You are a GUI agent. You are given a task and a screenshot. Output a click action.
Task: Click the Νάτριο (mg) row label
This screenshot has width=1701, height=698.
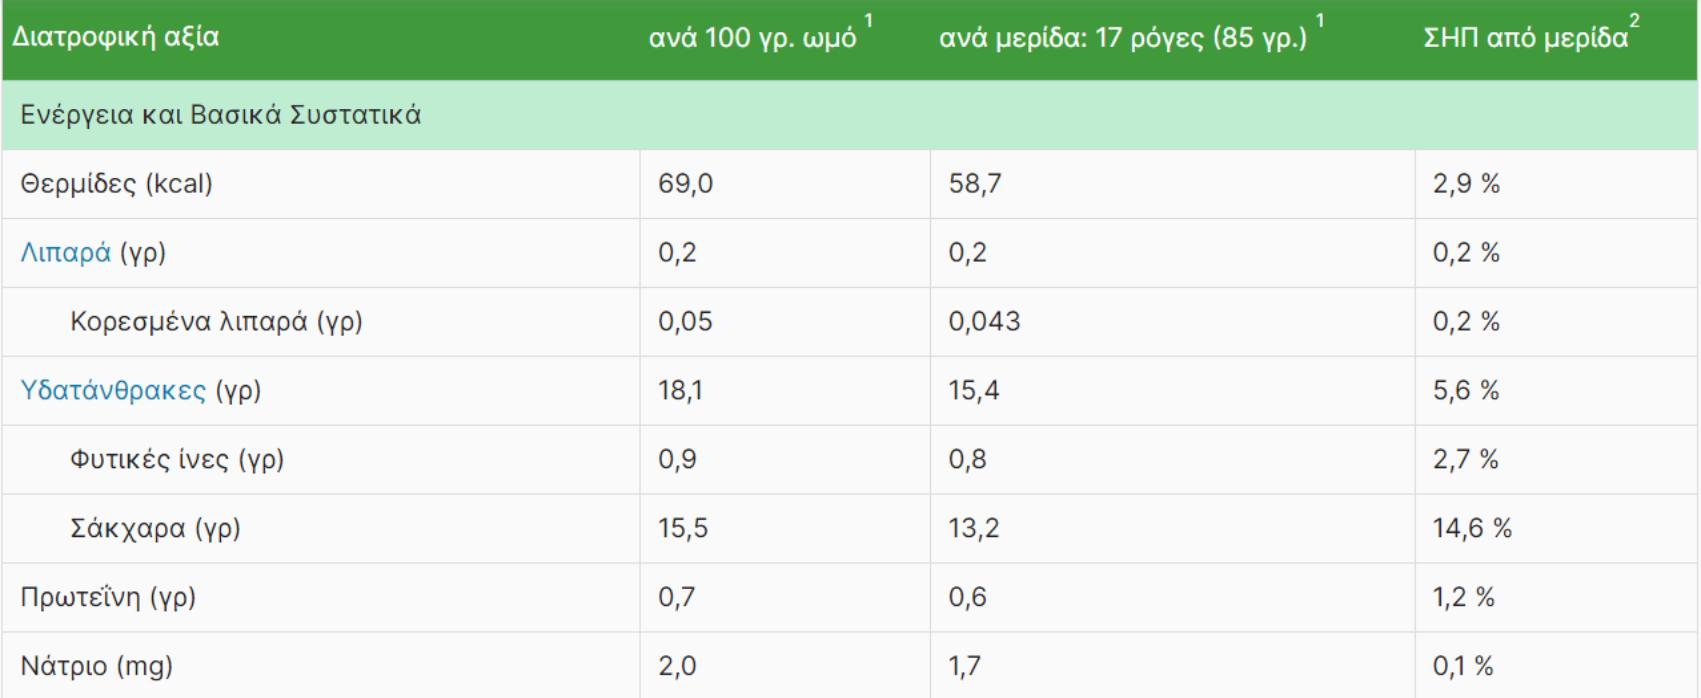click(96, 666)
